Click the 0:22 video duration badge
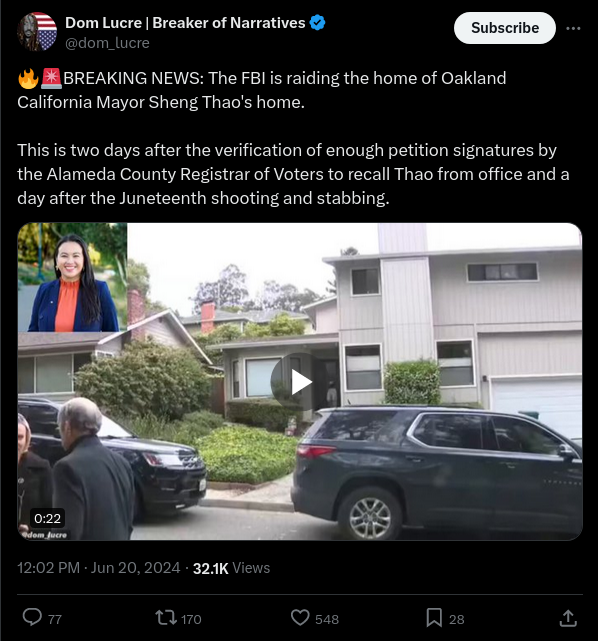 coord(47,518)
